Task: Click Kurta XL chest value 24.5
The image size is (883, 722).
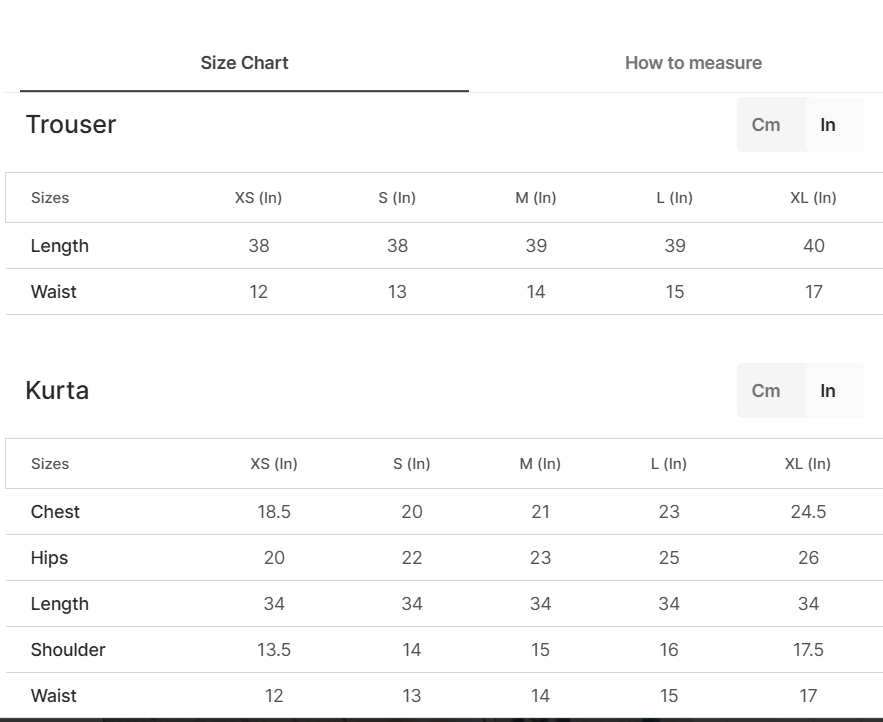Action: pos(808,512)
